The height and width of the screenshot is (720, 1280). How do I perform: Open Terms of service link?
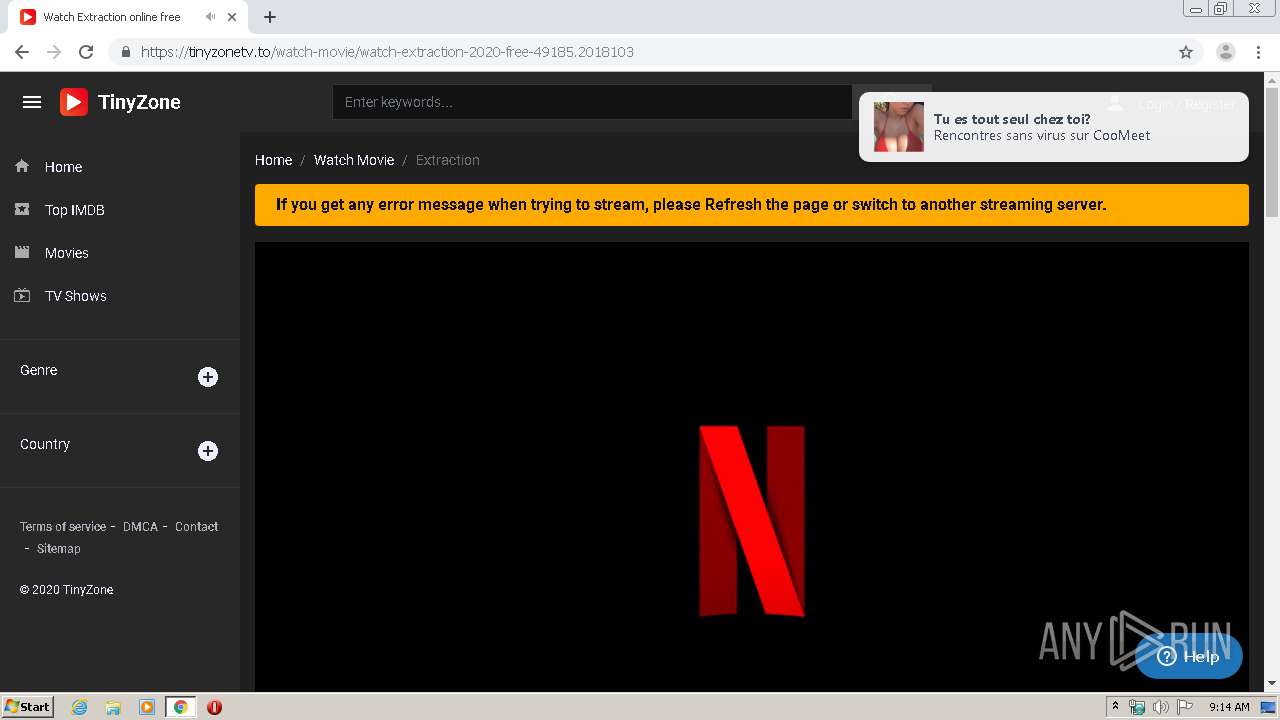pos(63,526)
